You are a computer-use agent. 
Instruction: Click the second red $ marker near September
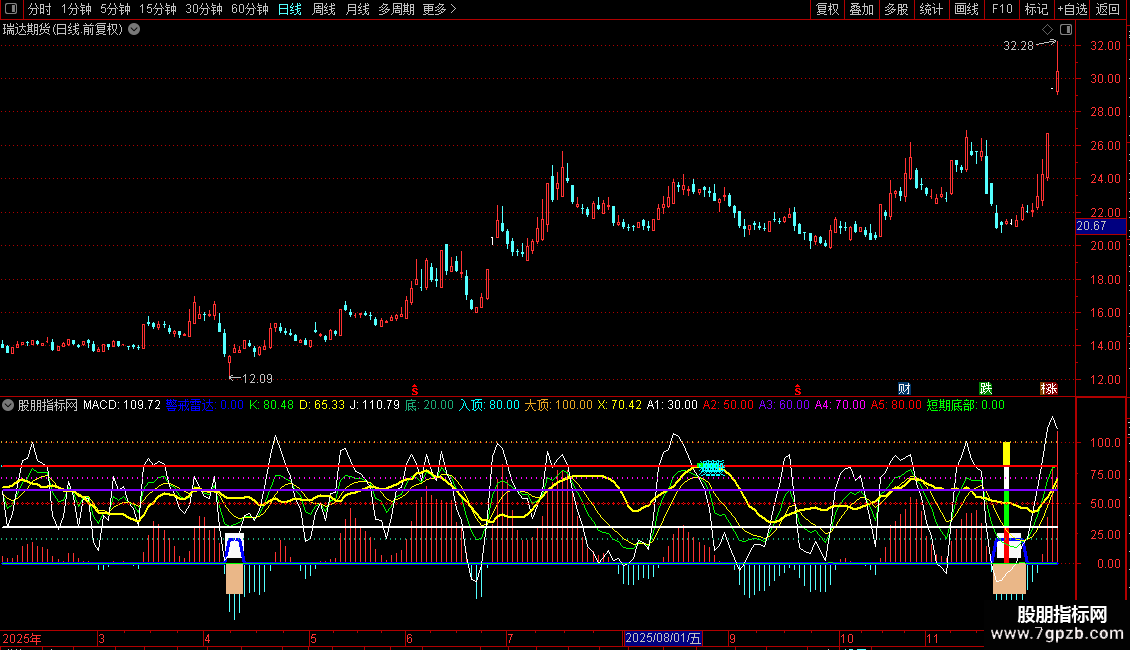coord(798,388)
